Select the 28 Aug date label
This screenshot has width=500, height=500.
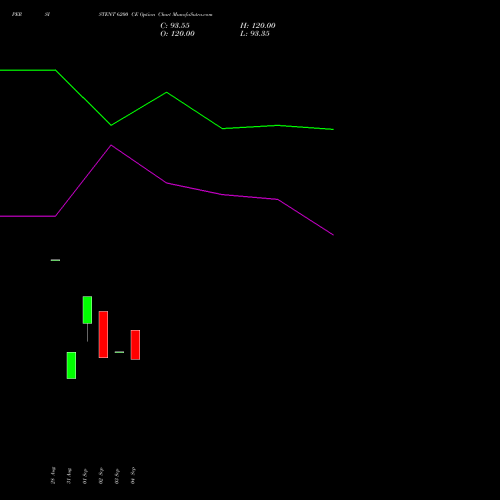pyautogui.click(x=53, y=475)
